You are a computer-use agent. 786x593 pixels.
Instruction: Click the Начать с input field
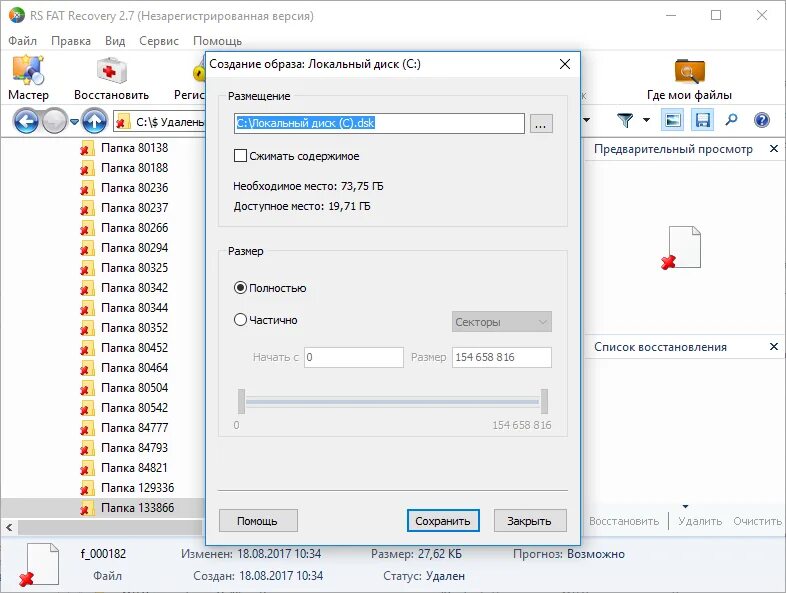point(353,357)
